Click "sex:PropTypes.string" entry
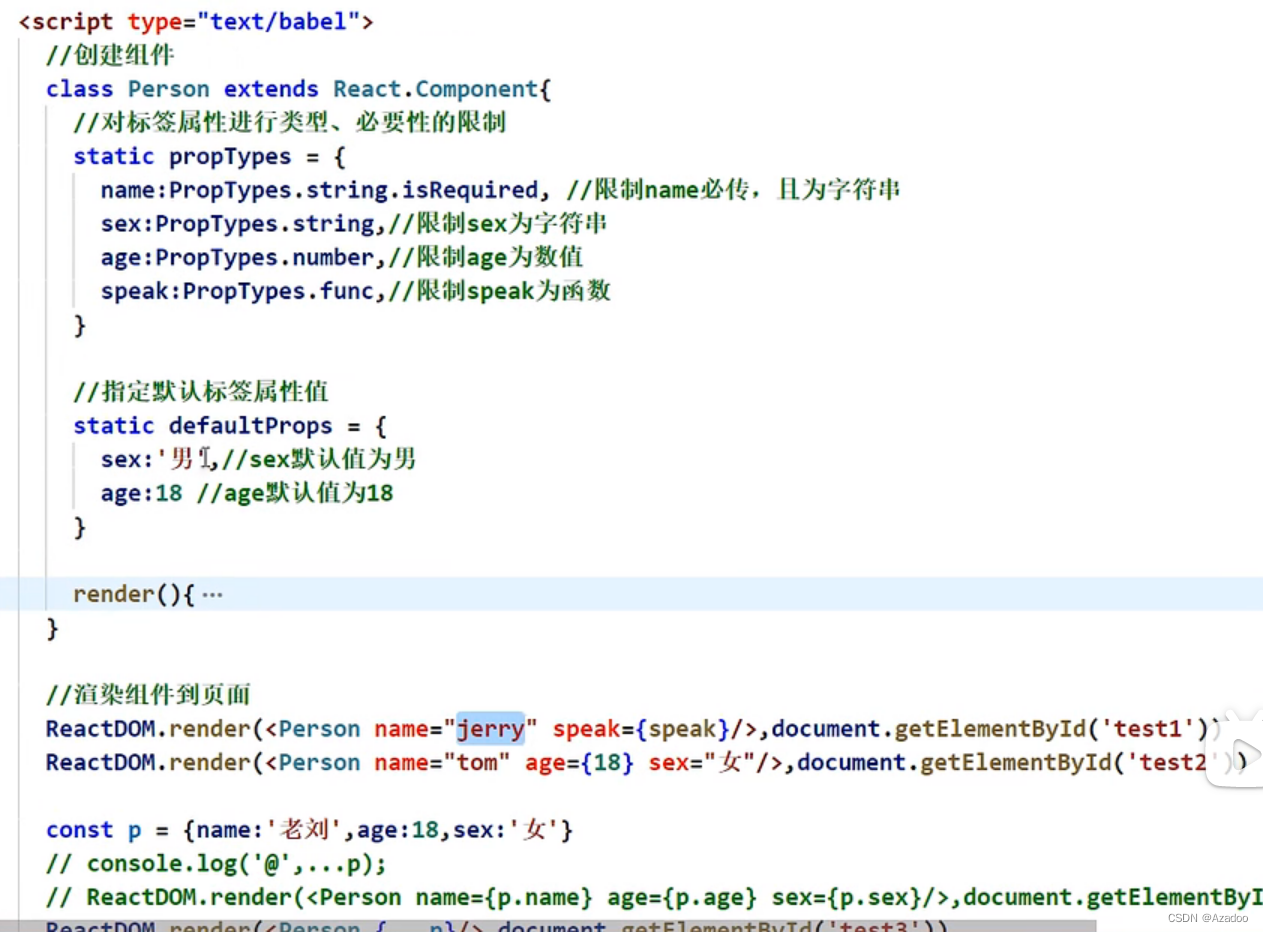Image resolution: width=1263 pixels, height=932 pixels. (237, 224)
